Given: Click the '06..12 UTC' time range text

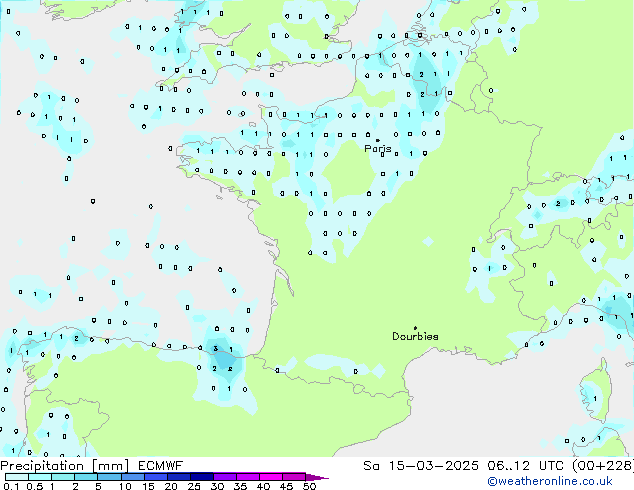Looking at the screenshot, I should [x=525, y=466].
